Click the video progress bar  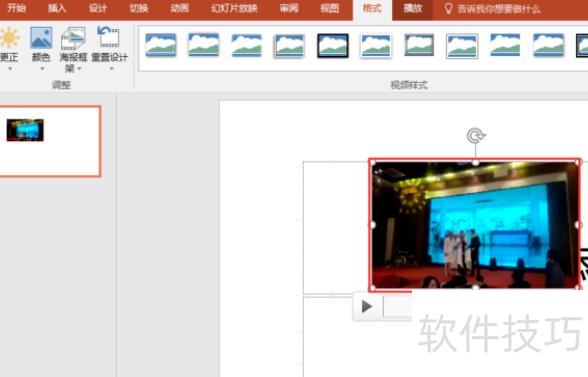(398, 306)
